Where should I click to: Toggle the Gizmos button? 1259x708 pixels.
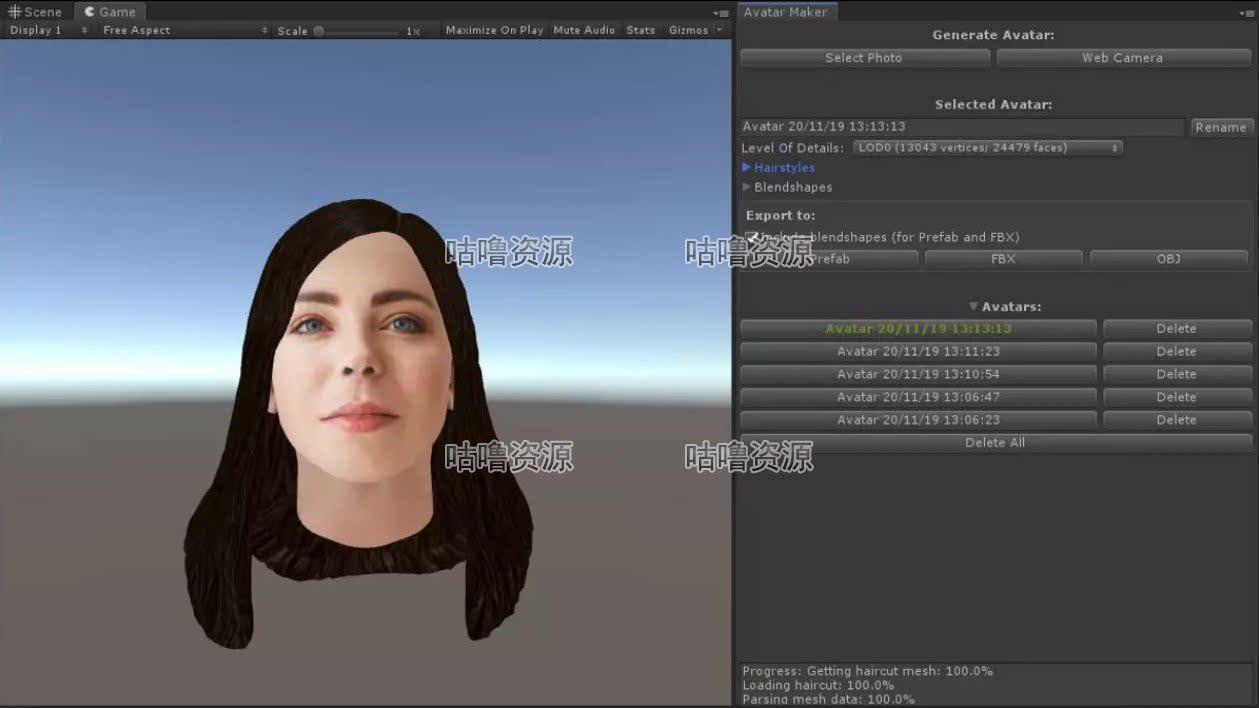688,30
